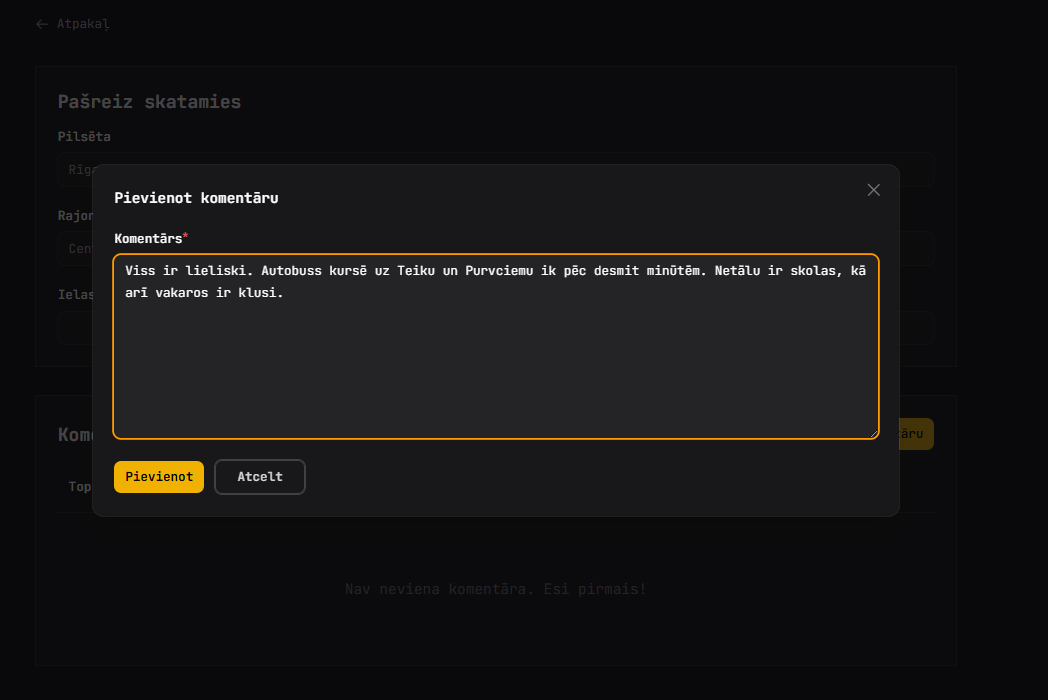Click the red required asterisk after Komentārs

pyautogui.click(x=185, y=237)
